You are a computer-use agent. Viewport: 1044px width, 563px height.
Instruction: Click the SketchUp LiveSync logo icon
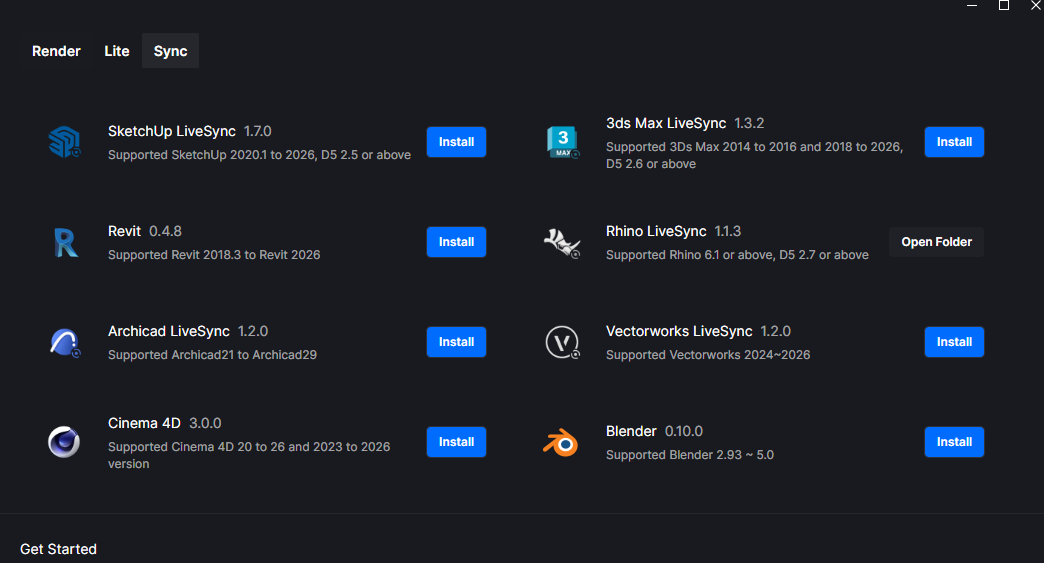pyautogui.click(x=64, y=142)
